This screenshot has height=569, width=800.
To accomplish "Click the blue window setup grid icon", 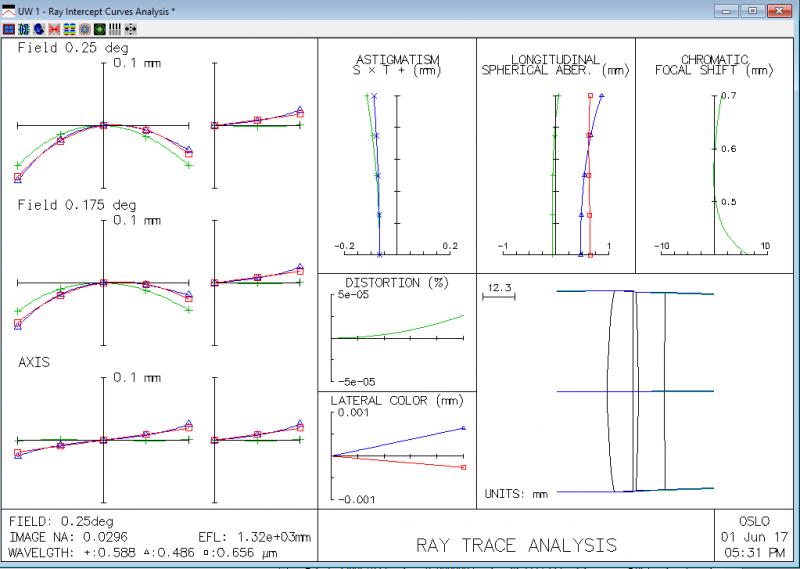I will 9,29.
